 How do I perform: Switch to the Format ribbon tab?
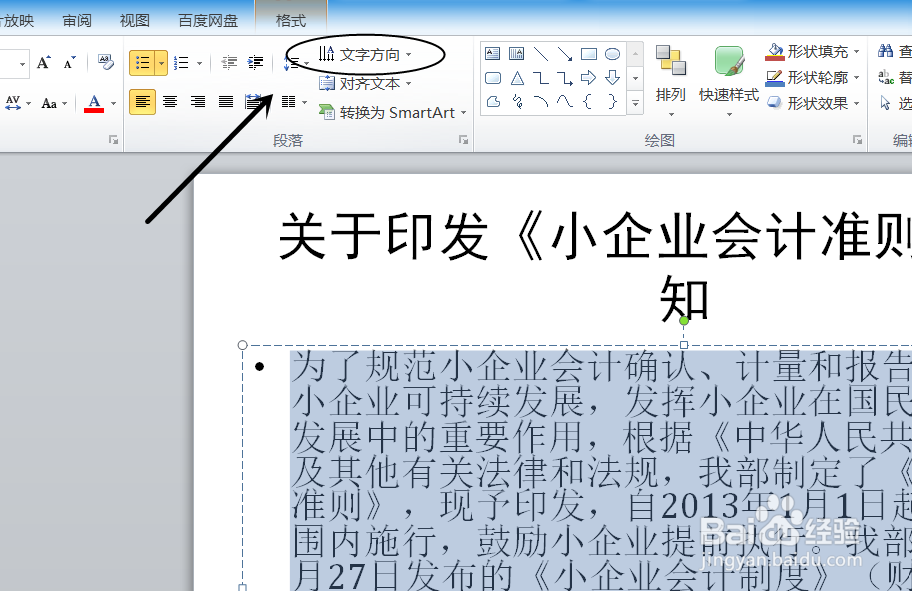coord(290,19)
